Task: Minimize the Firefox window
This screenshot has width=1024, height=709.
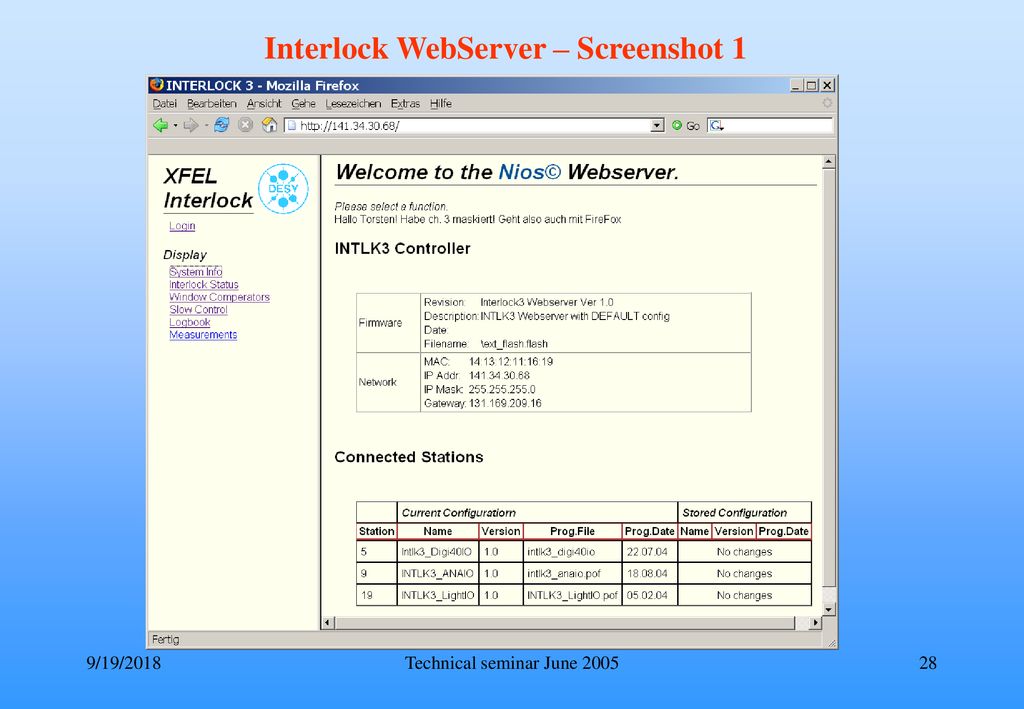Action: click(795, 86)
